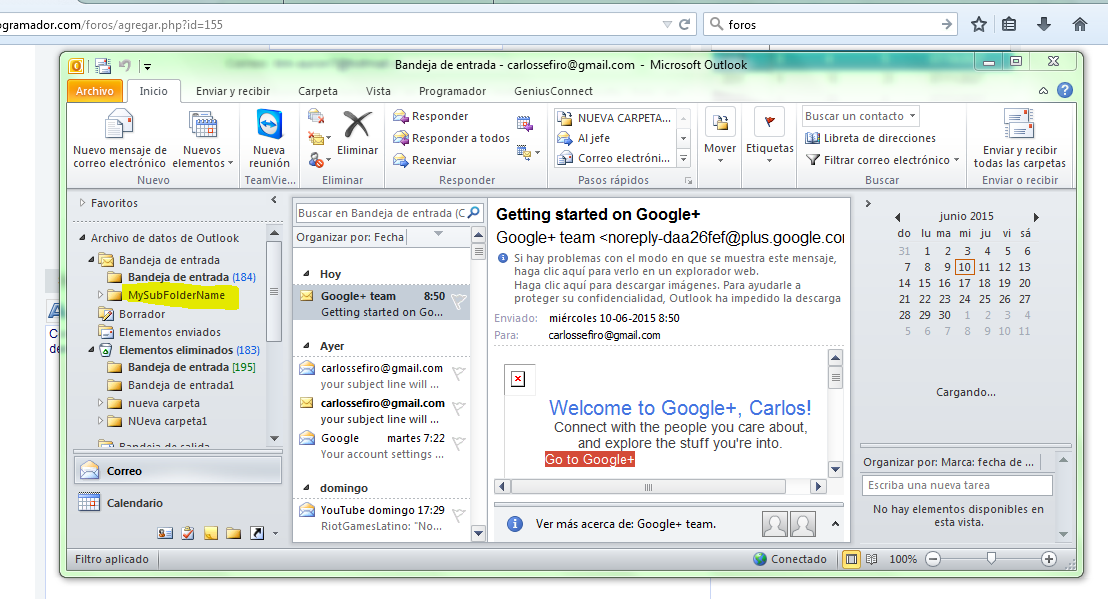This screenshot has width=1108, height=599.
Task: Switch to the Carpeta tab
Action: coord(318,91)
